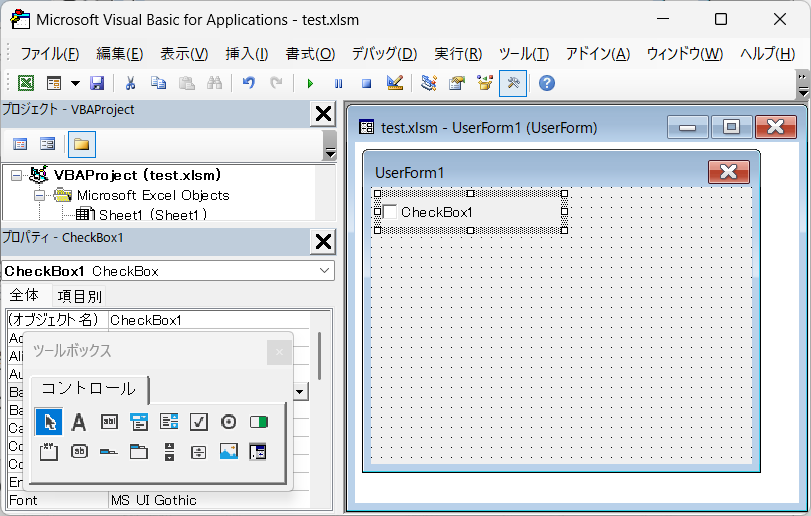
Task: Choose the SpinButton control tool
Action: pyautogui.click(x=199, y=452)
